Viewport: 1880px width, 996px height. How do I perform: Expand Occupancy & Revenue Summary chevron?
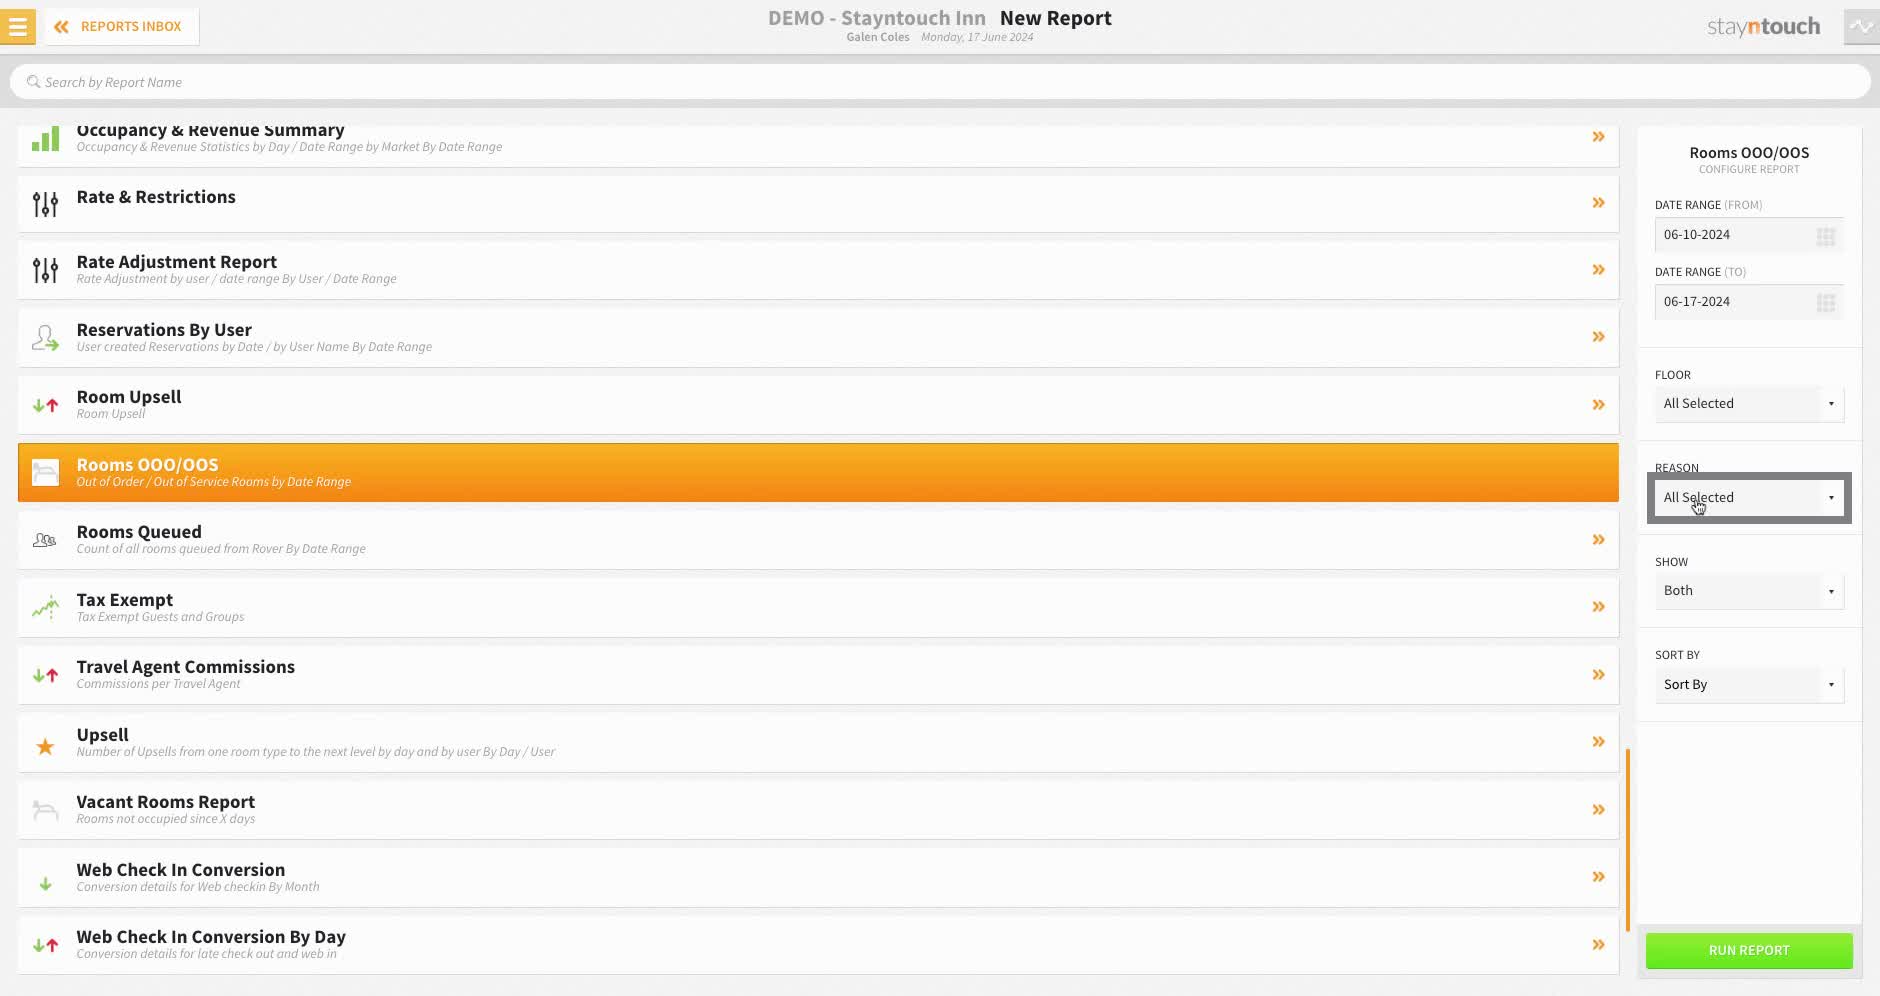coord(1598,137)
